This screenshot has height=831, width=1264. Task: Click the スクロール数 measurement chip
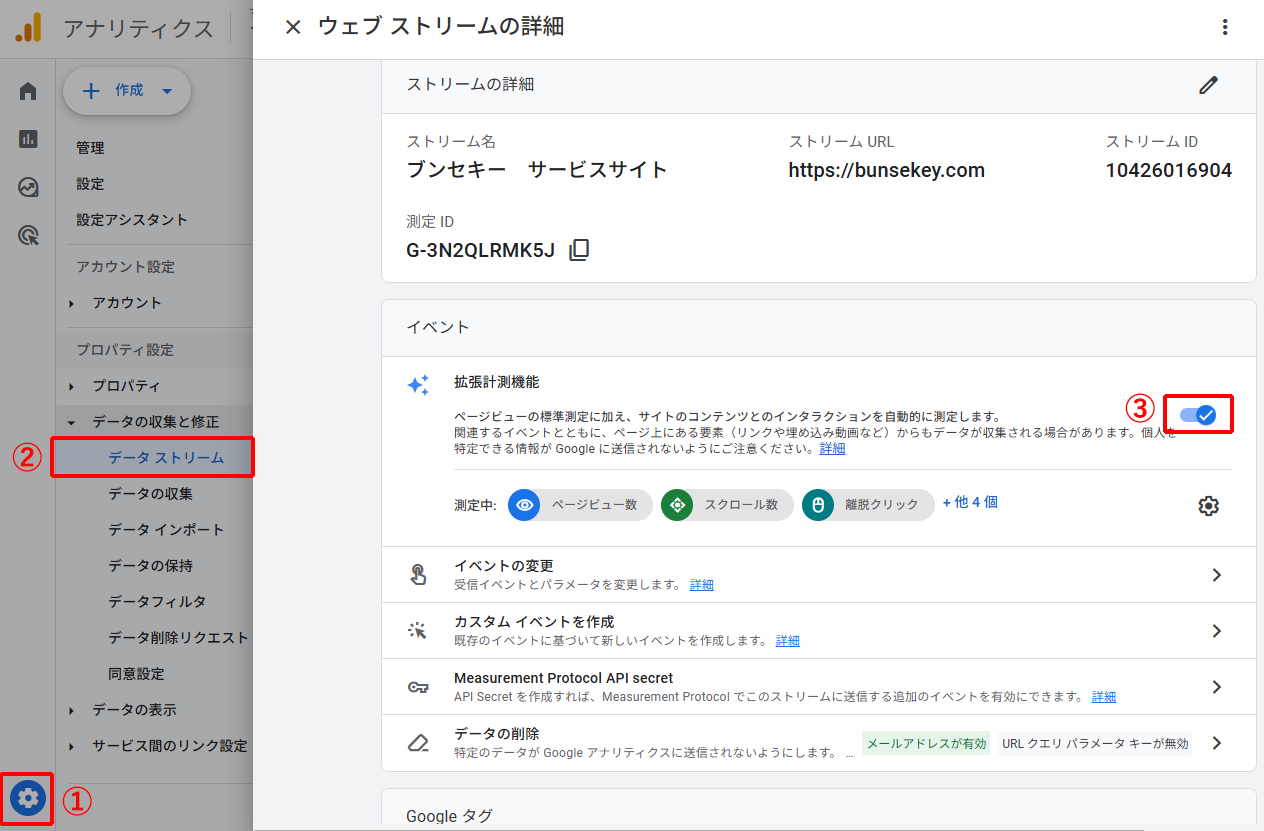[x=726, y=505]
